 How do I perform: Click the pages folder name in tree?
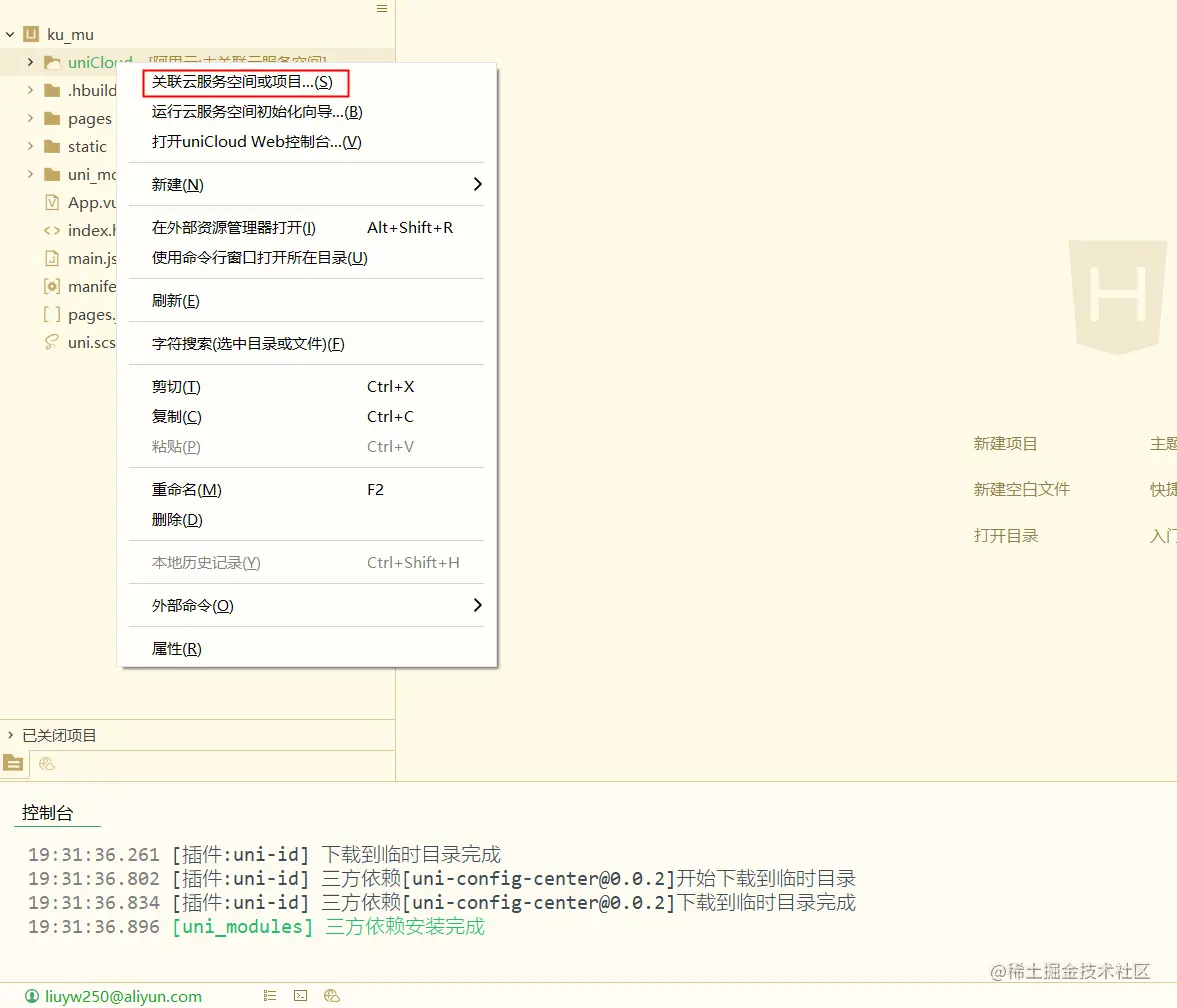[89, 119]
